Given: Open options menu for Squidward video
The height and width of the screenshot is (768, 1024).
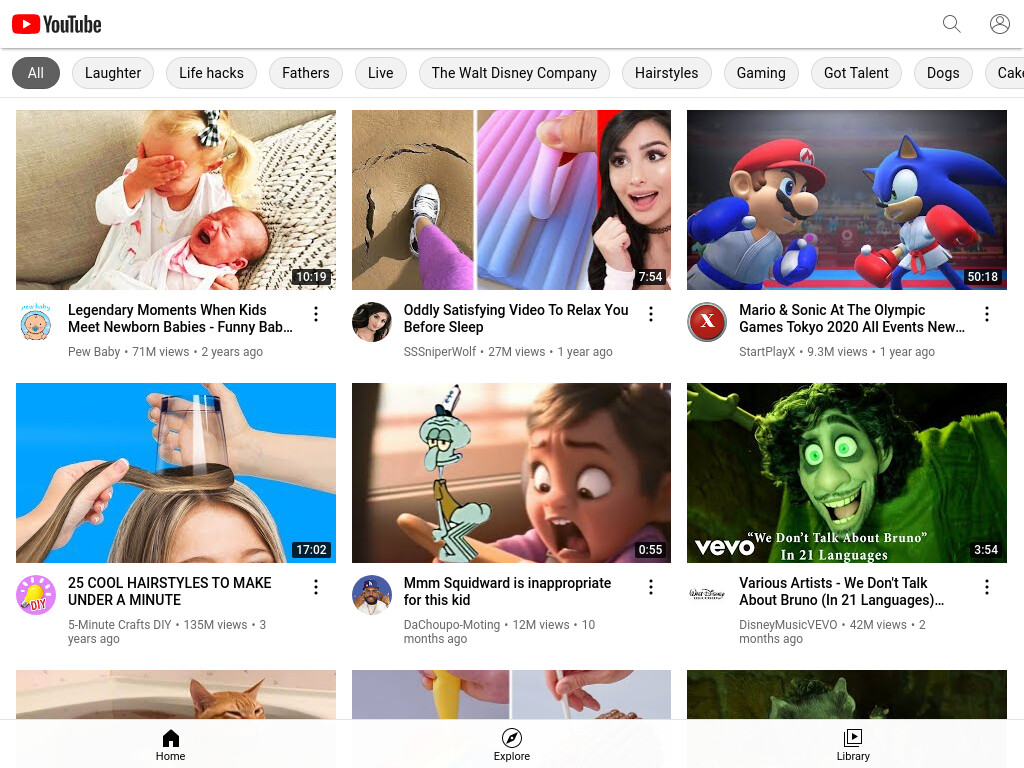Looking at the screenshot, I should click(651, 587).
